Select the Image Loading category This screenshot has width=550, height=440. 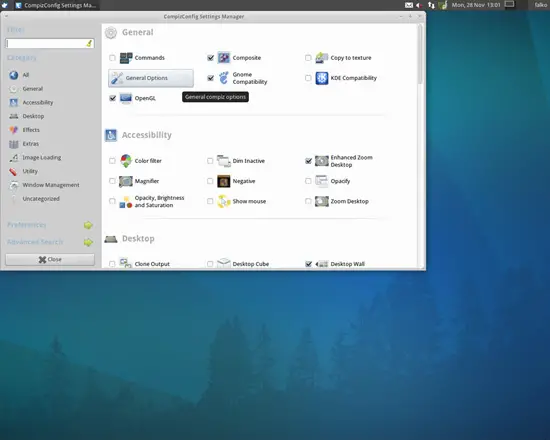(x=41, y=158)
